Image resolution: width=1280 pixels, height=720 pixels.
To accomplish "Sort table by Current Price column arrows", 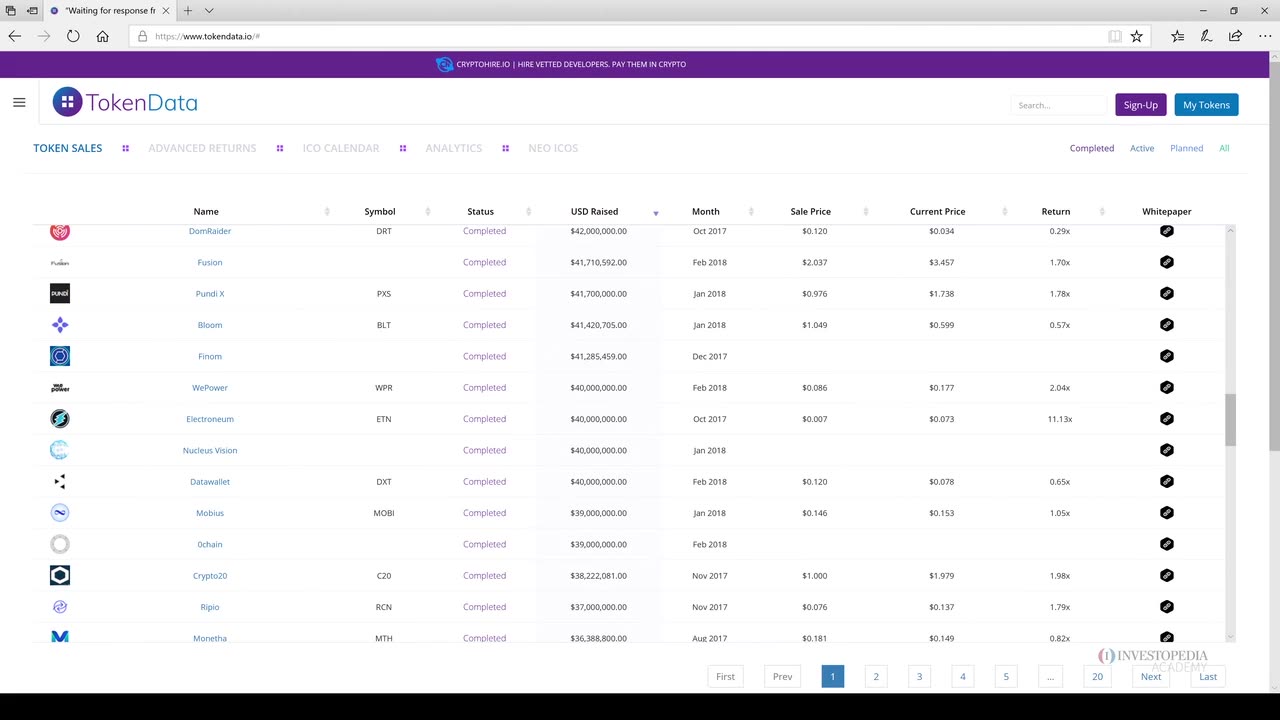I will pyautogui.click(x=1005, y=212).
